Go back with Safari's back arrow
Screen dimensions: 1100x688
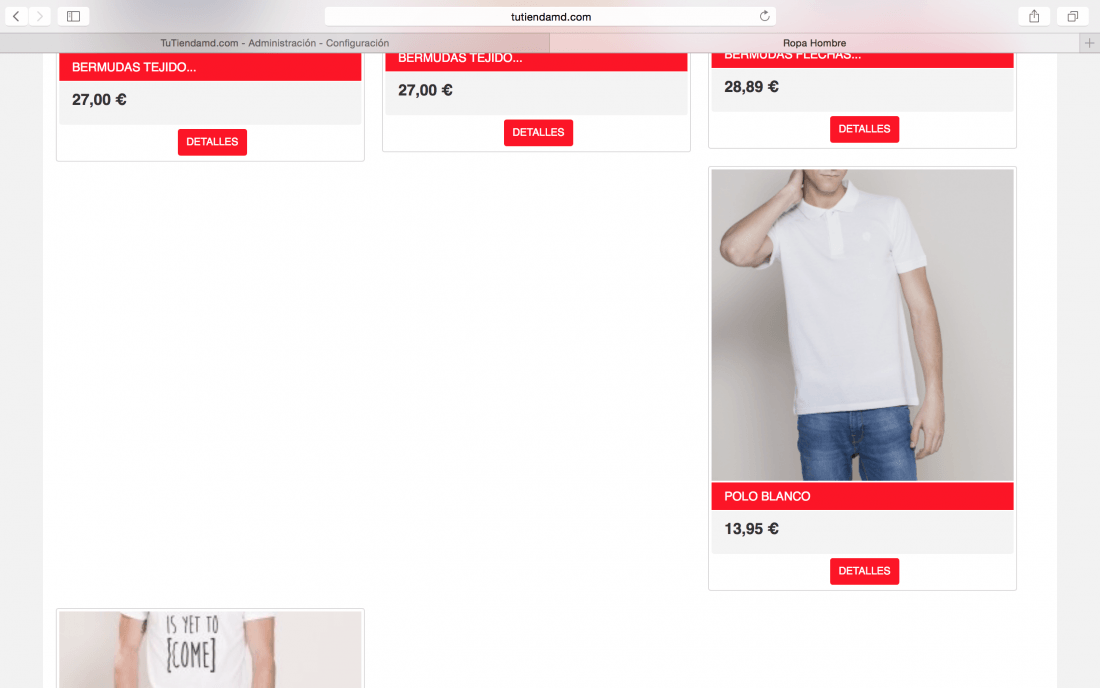[16, 16]
